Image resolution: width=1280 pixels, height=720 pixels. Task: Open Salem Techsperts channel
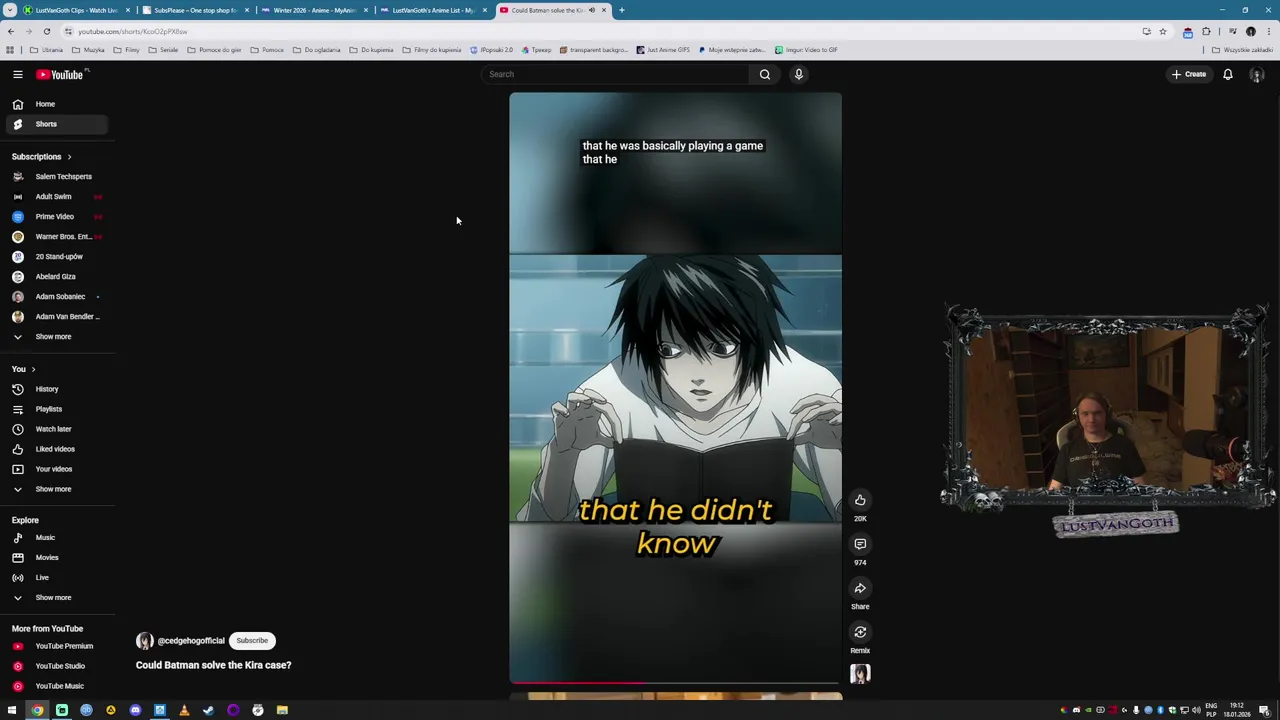[x=56, y=177]
